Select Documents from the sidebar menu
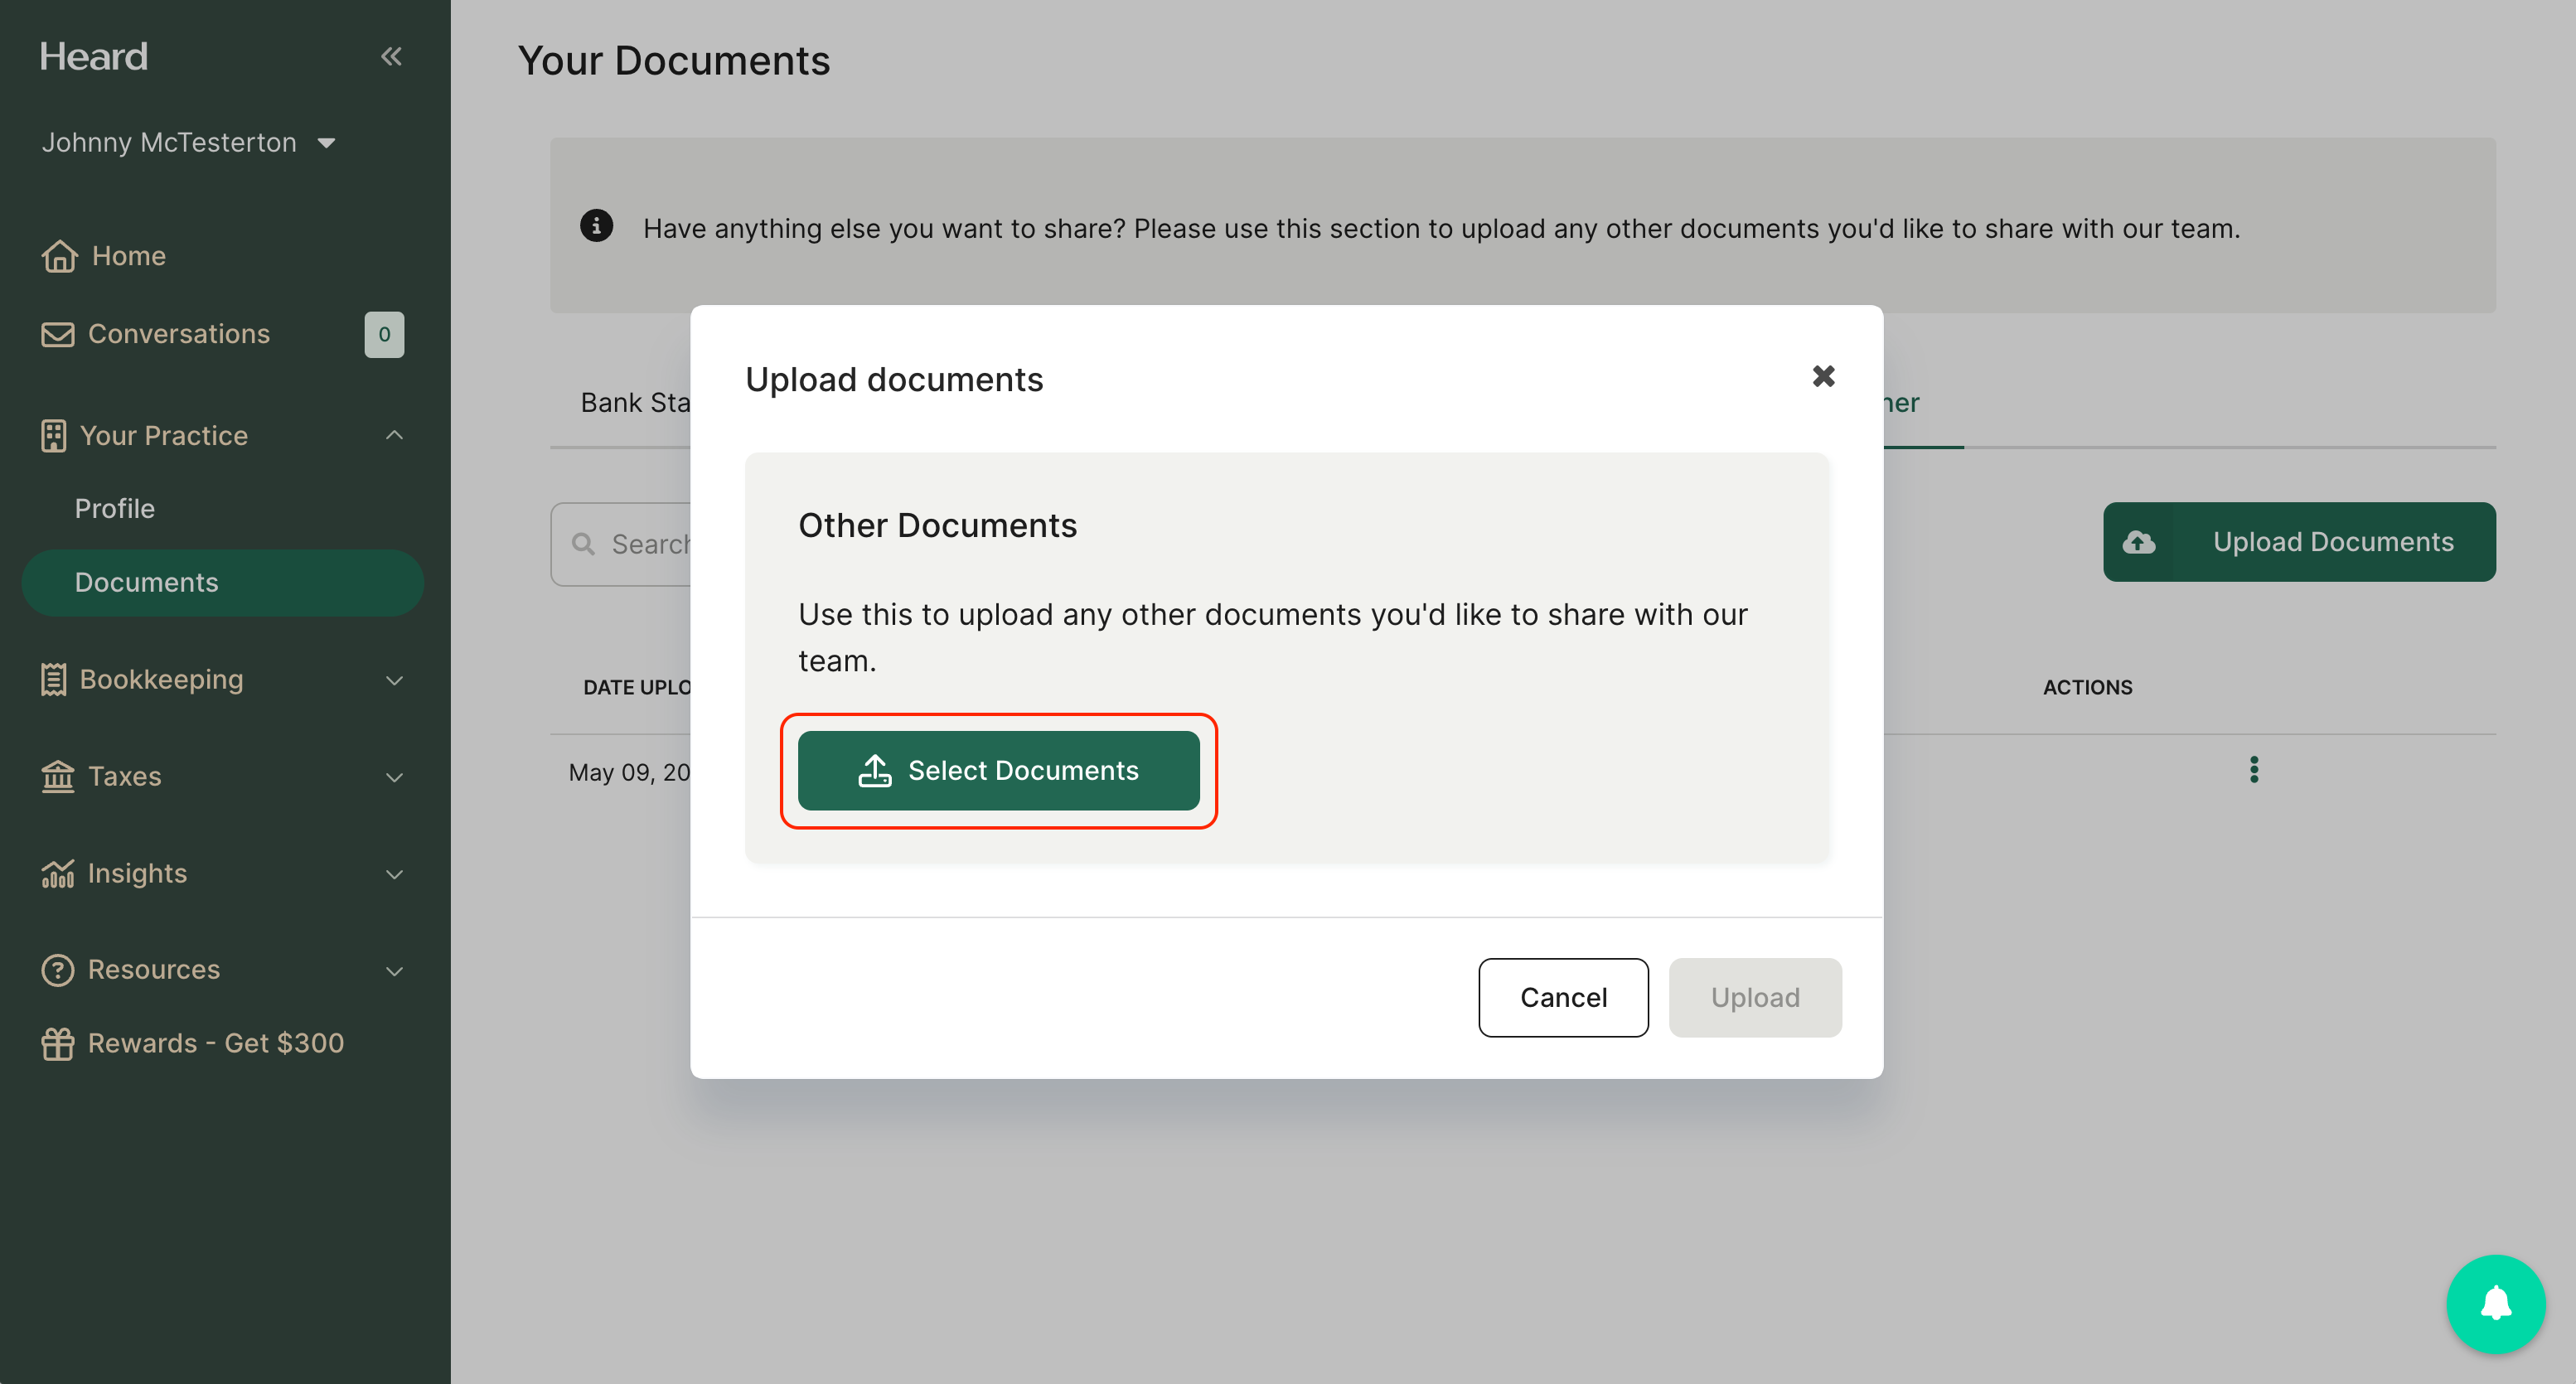This screenshot has width=2576, height=1384. pyautogui.click(x=147, y=582)
